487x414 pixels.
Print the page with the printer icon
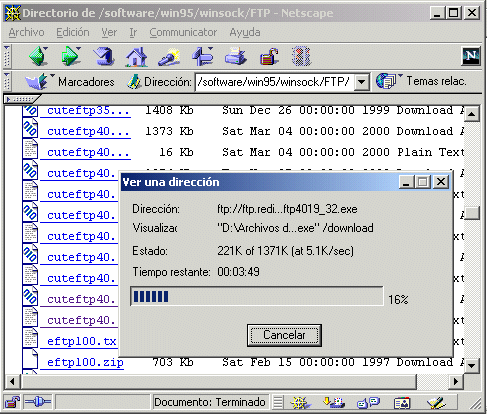click(235, 56)
